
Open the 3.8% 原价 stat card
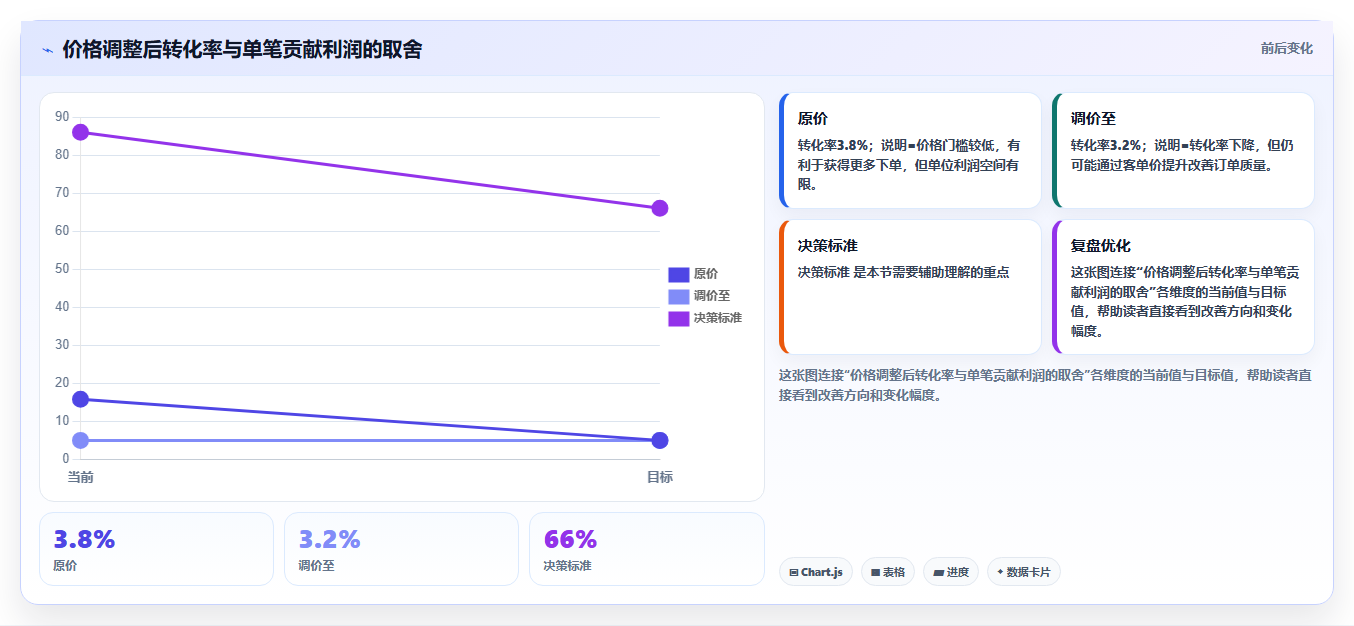pos(156,549)
